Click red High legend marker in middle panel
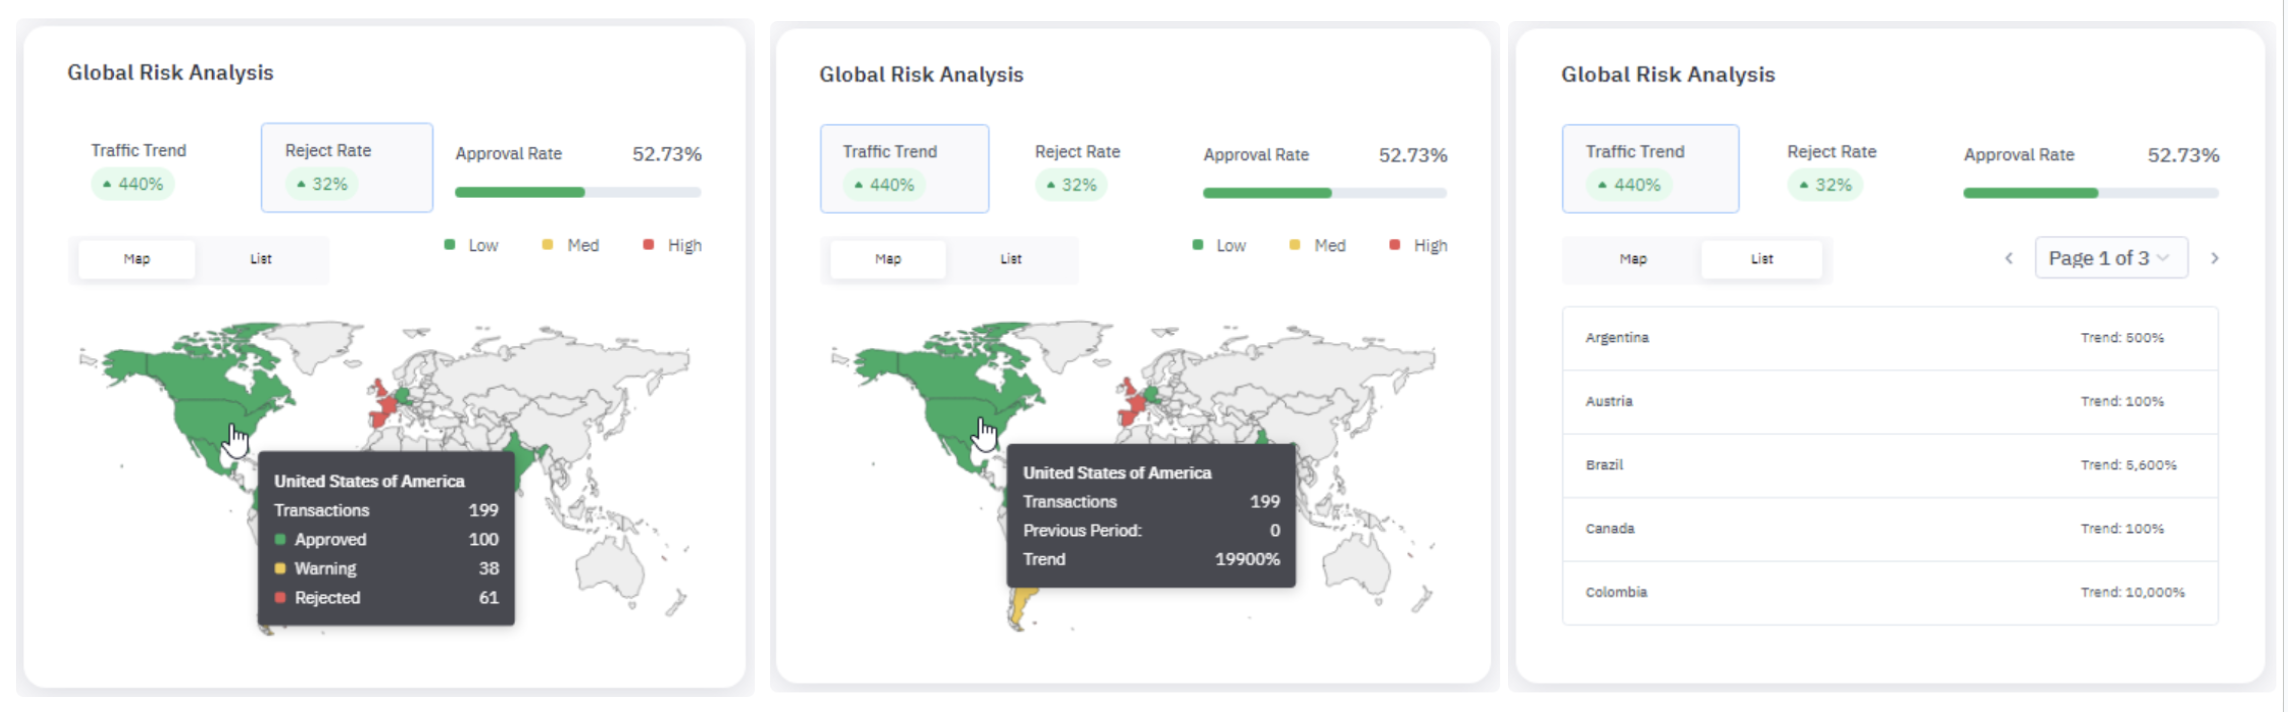The height and width of the screenshot is (712, 2288). point(1394,246)
